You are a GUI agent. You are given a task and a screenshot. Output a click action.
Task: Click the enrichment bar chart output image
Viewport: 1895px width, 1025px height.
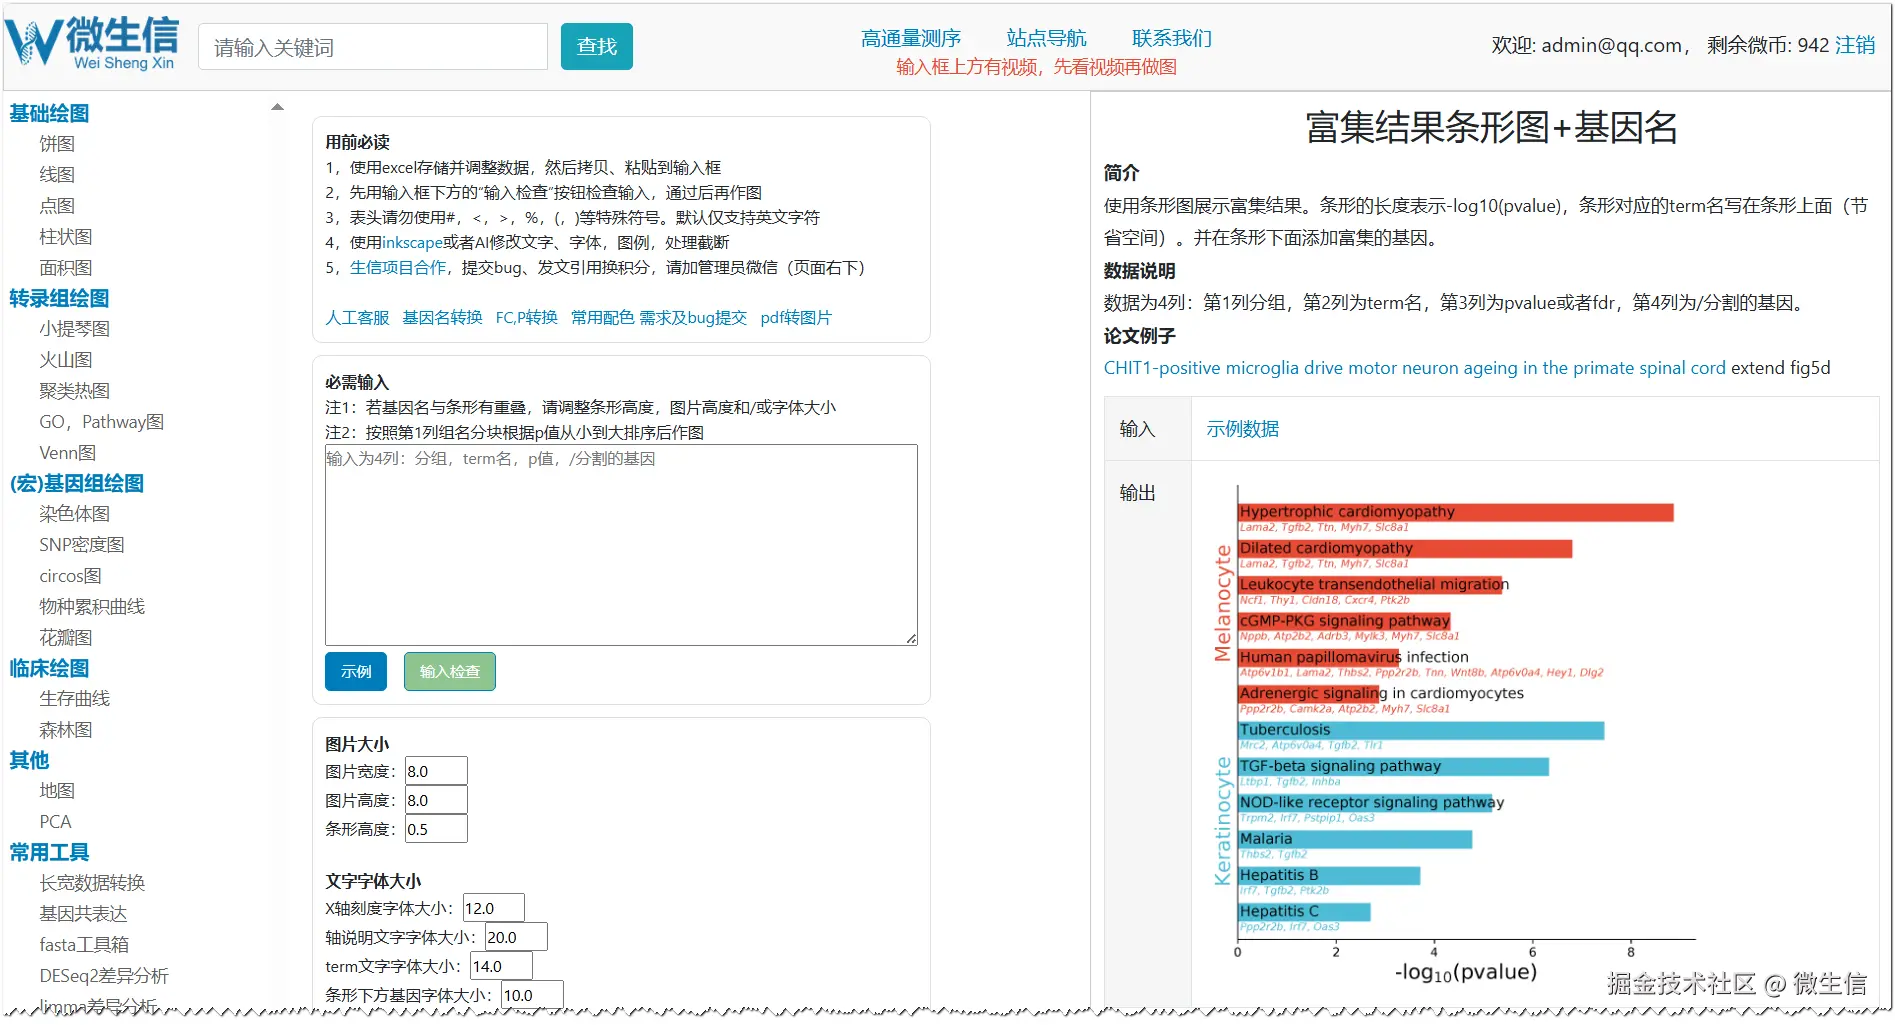[1455, 735]
